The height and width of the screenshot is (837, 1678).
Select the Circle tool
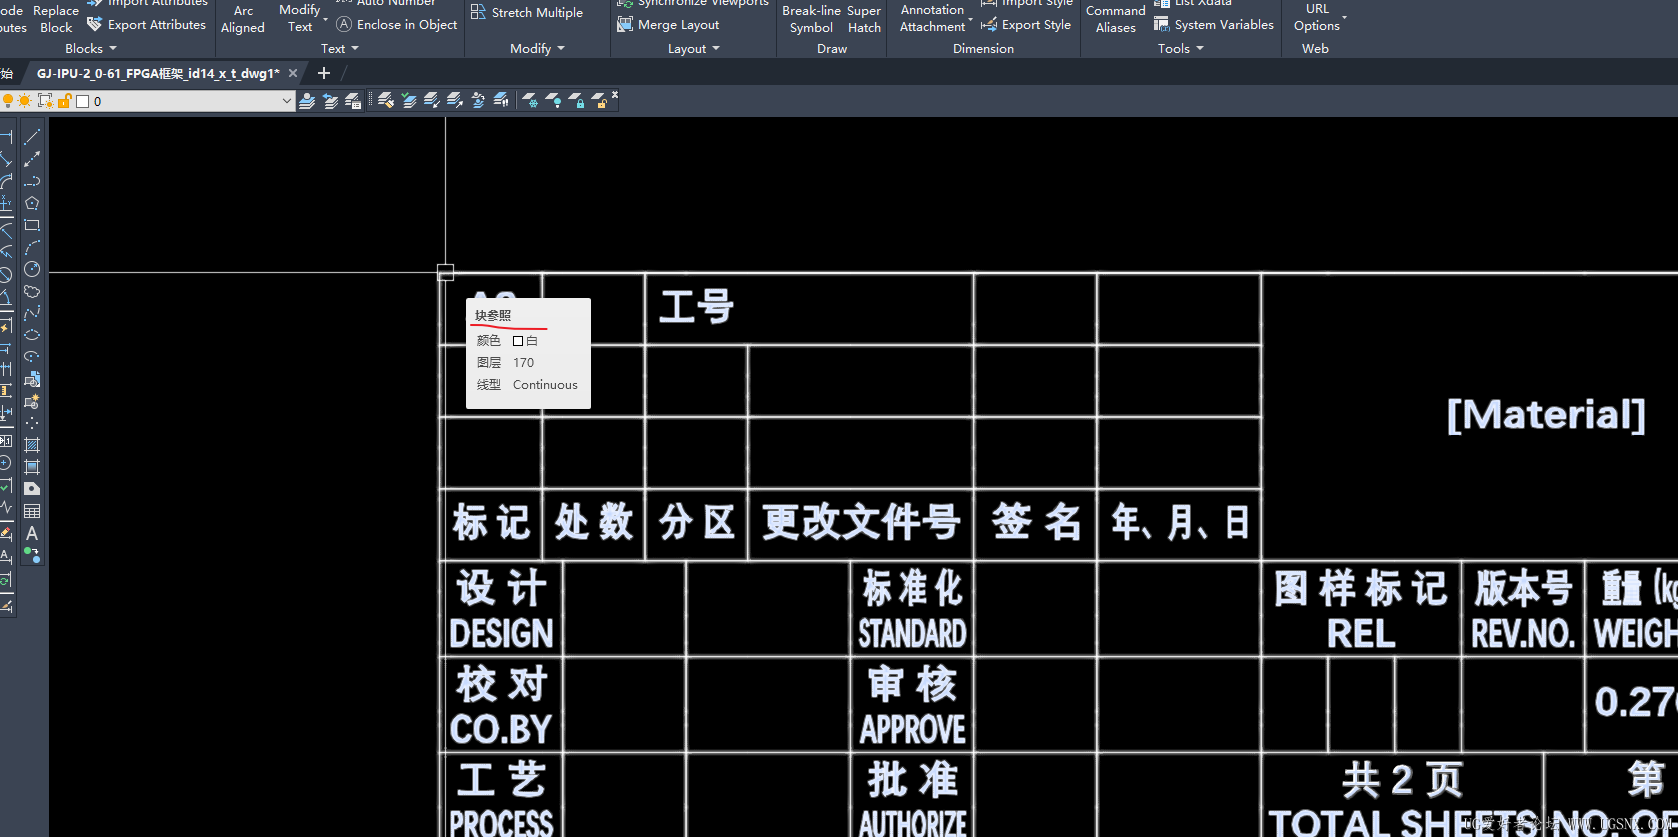[32, 269]
